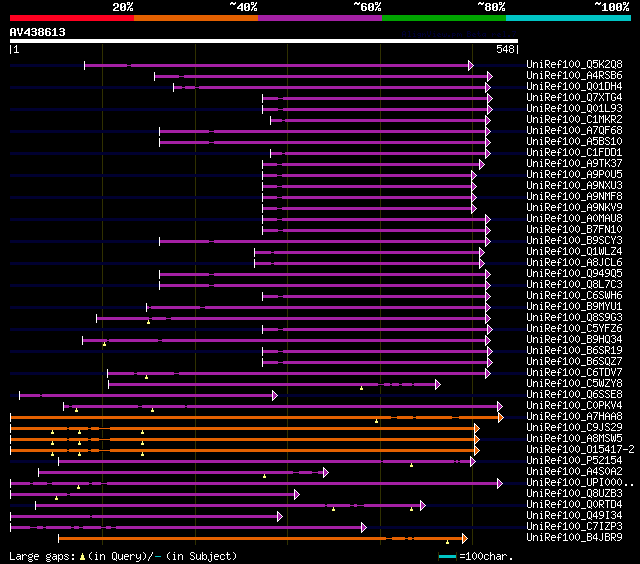Viewport: 640px width, 564px height.
Task: Select the UniRef100_Q8L7C3 label
Action: tap(574, 284)
